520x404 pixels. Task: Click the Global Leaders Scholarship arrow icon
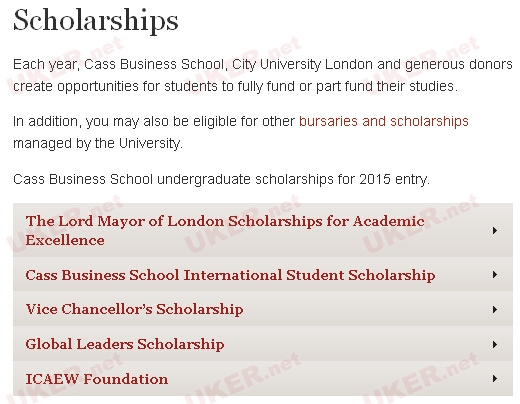pyautogui.click(x=495, y=344)
